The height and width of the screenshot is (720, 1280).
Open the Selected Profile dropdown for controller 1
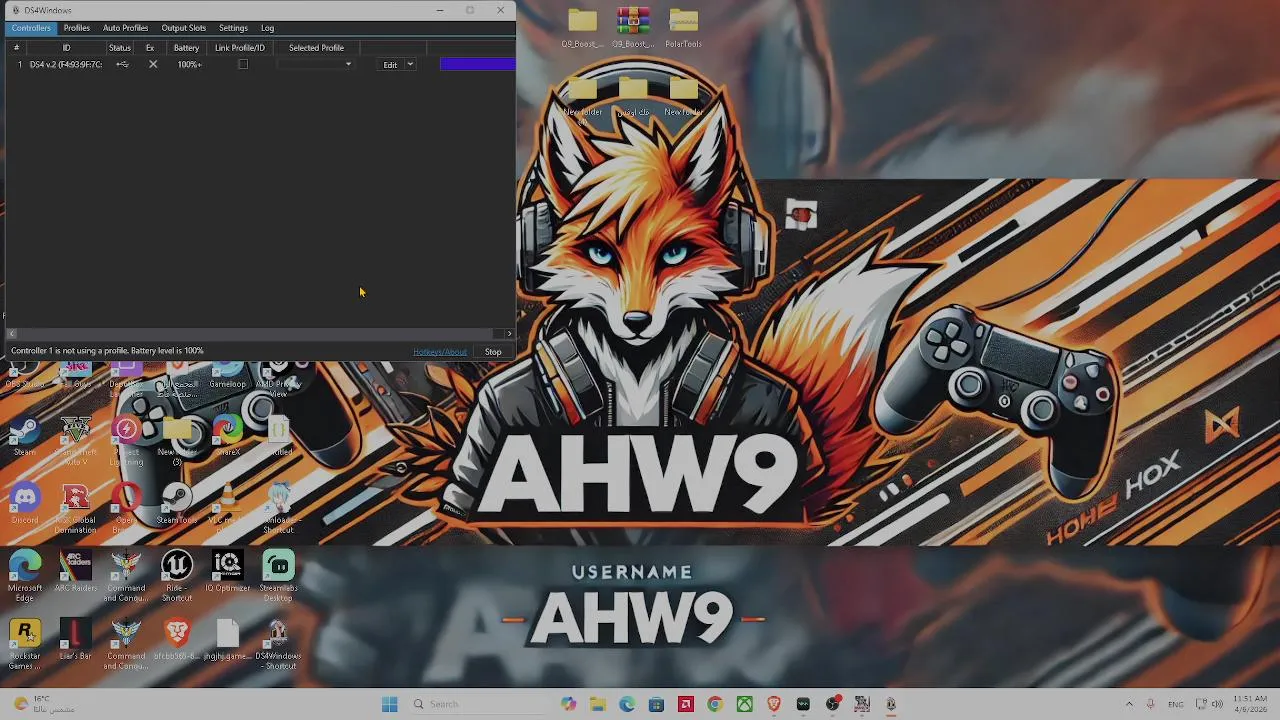(316, 64)
